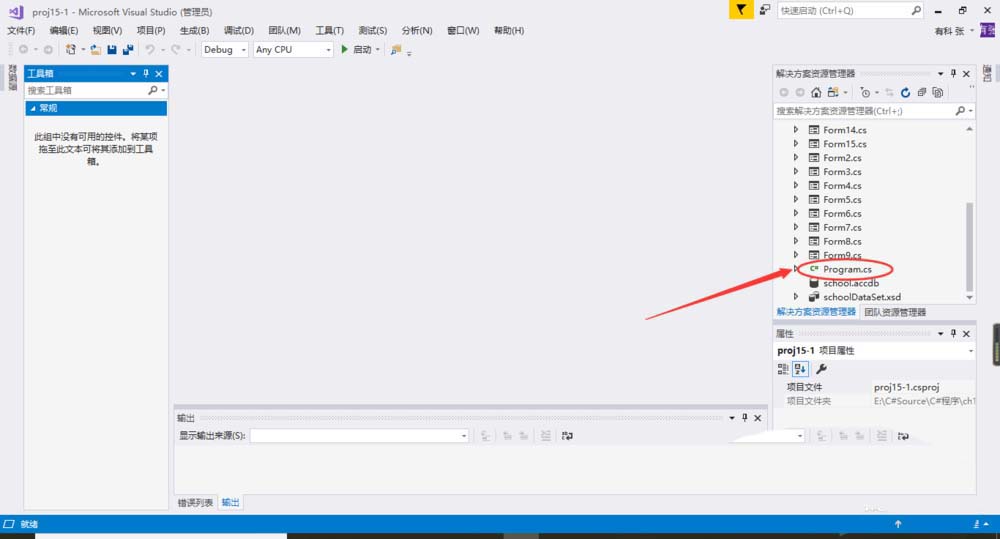Click the Refresh icon in Solution Explorer
1000x539 pixels.
(905, 92)
